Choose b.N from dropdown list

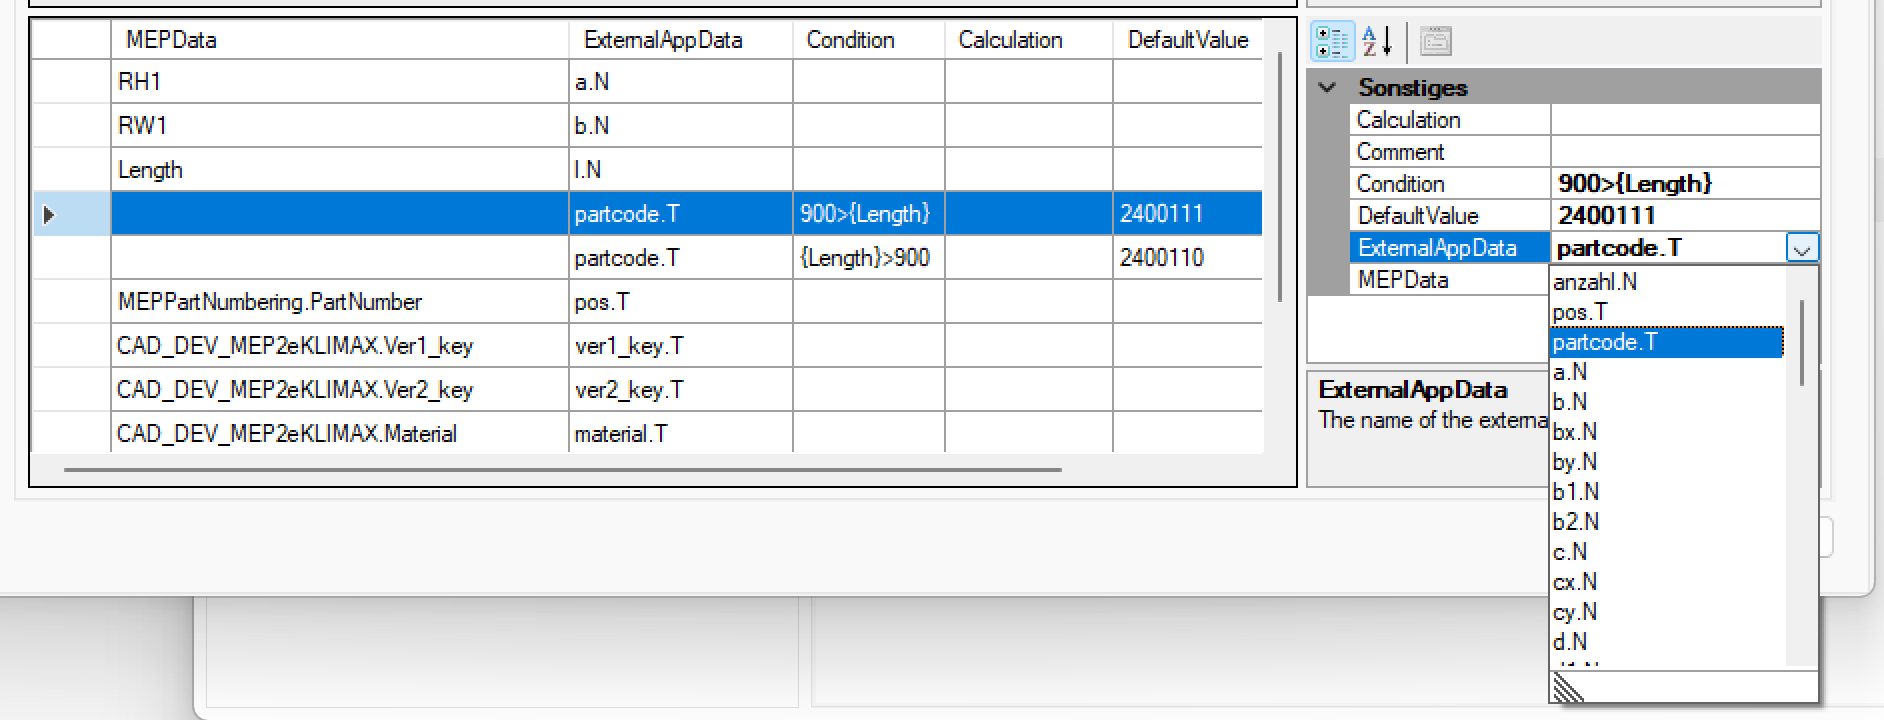(x=1666, y=402)
